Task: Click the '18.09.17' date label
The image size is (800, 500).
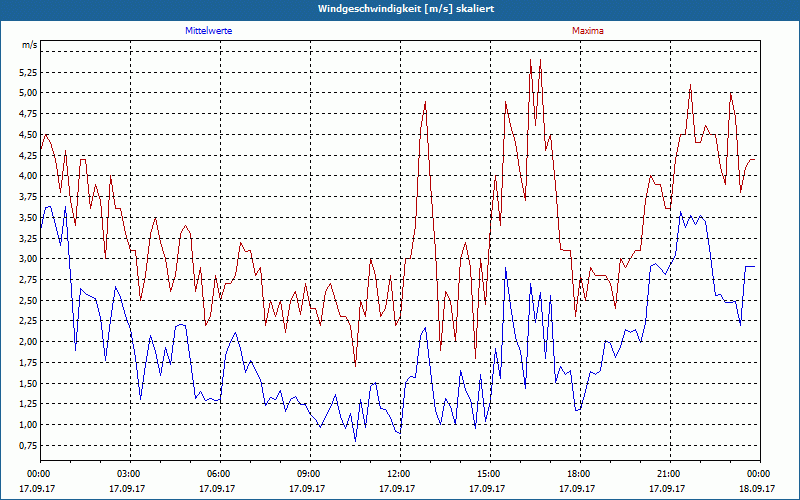Action: 757,488
